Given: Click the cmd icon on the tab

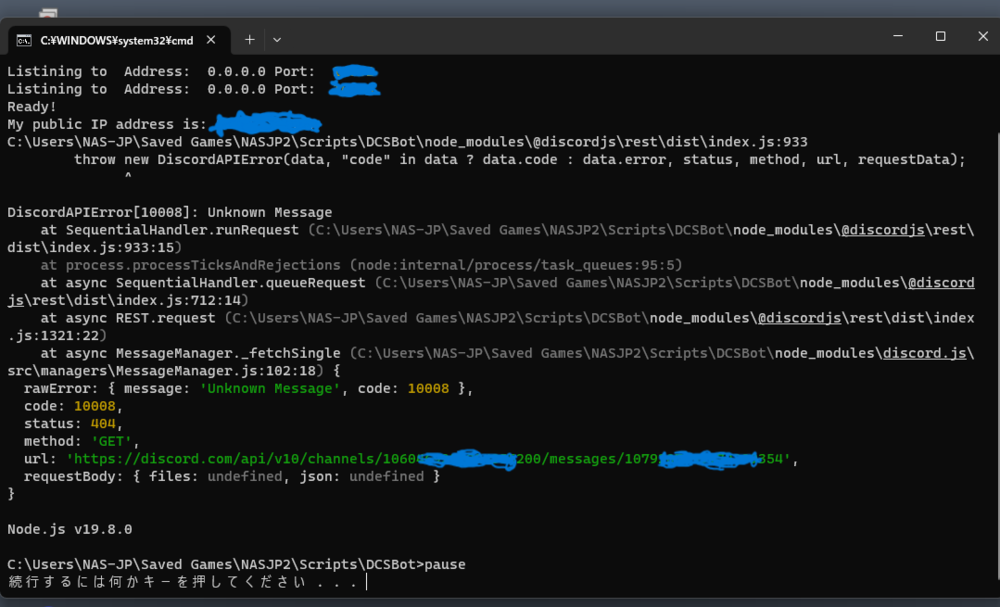Looking at the screenshot, I should (x=24, y=41).
